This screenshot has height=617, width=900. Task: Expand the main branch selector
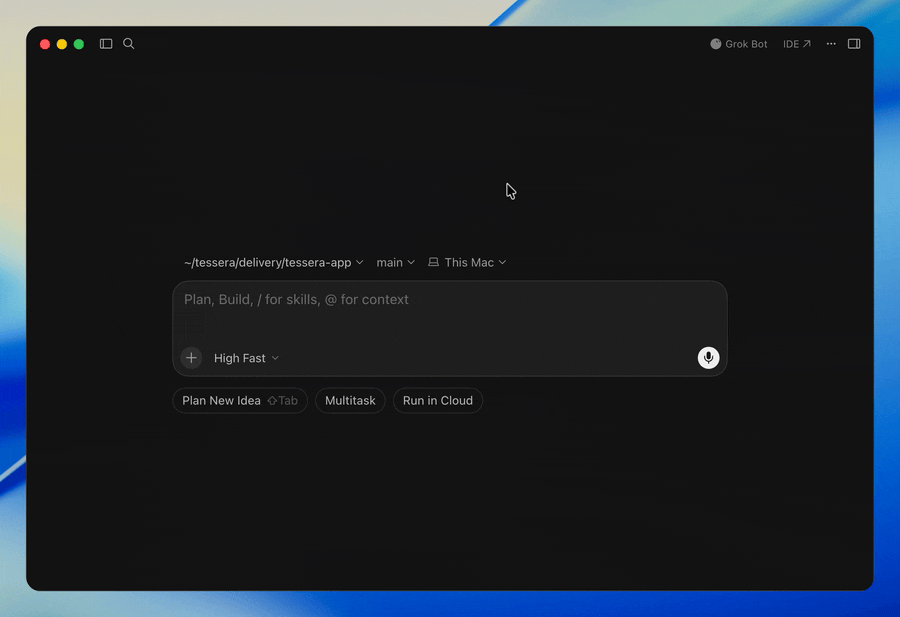(395, 262)
